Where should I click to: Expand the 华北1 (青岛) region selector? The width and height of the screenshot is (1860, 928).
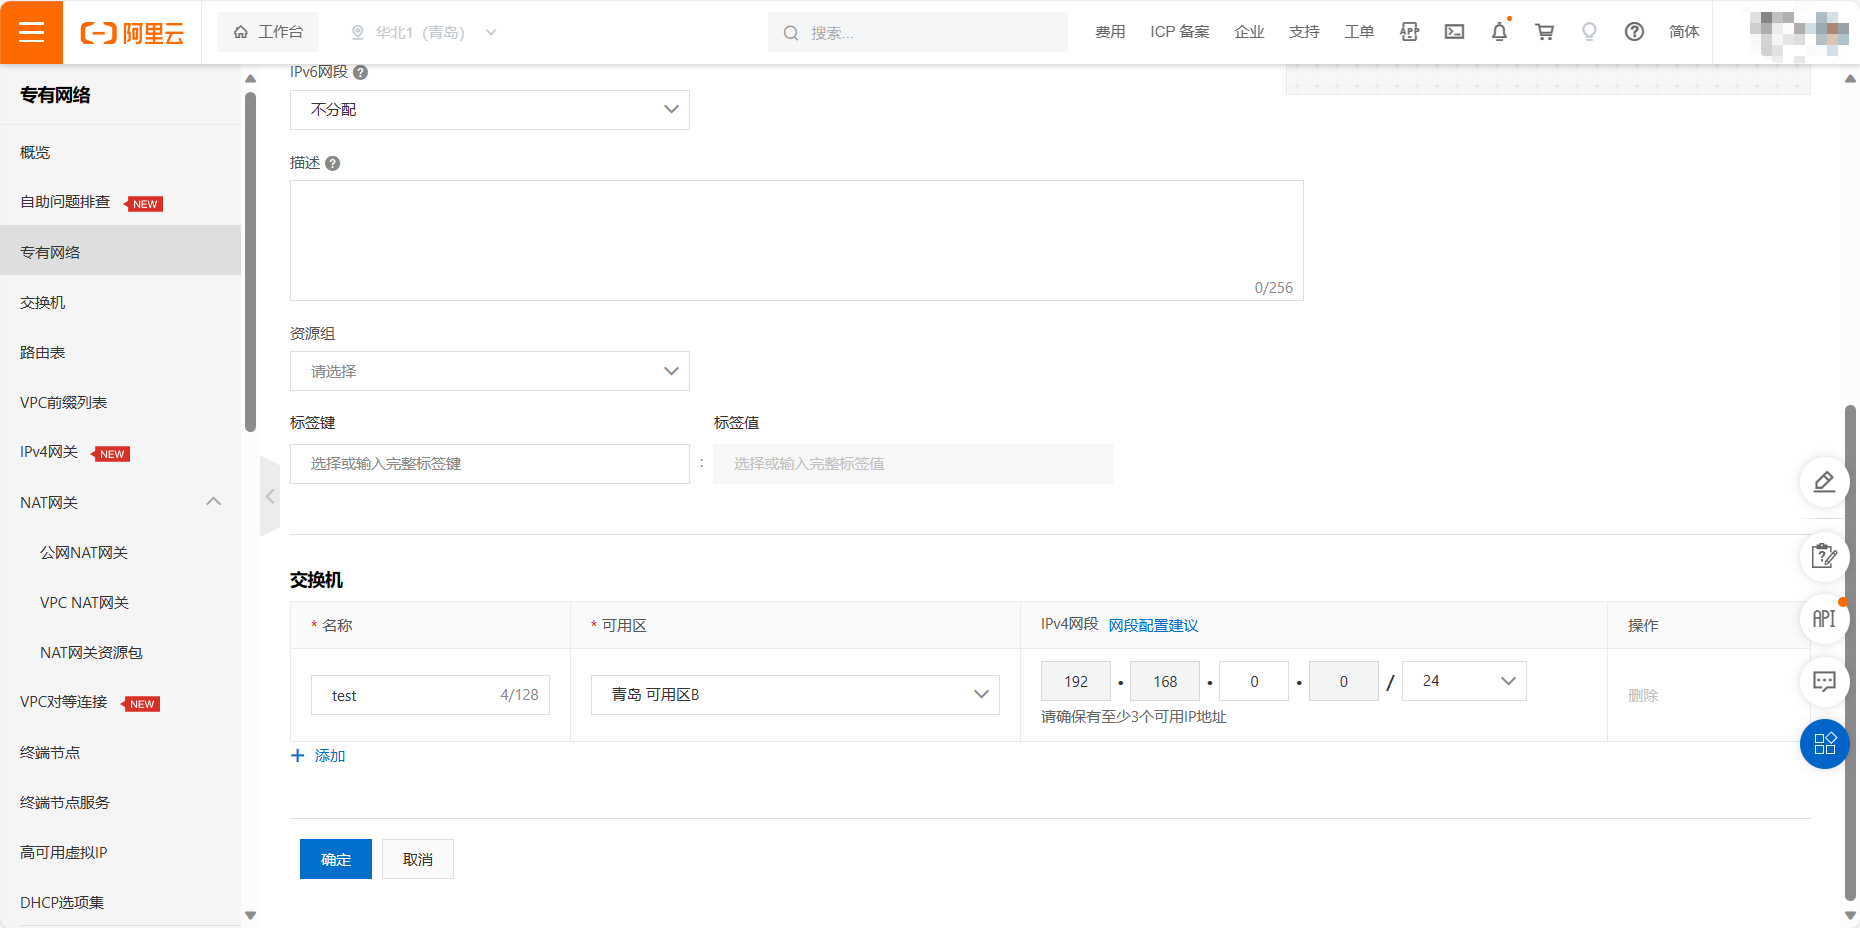pos(423,32)
